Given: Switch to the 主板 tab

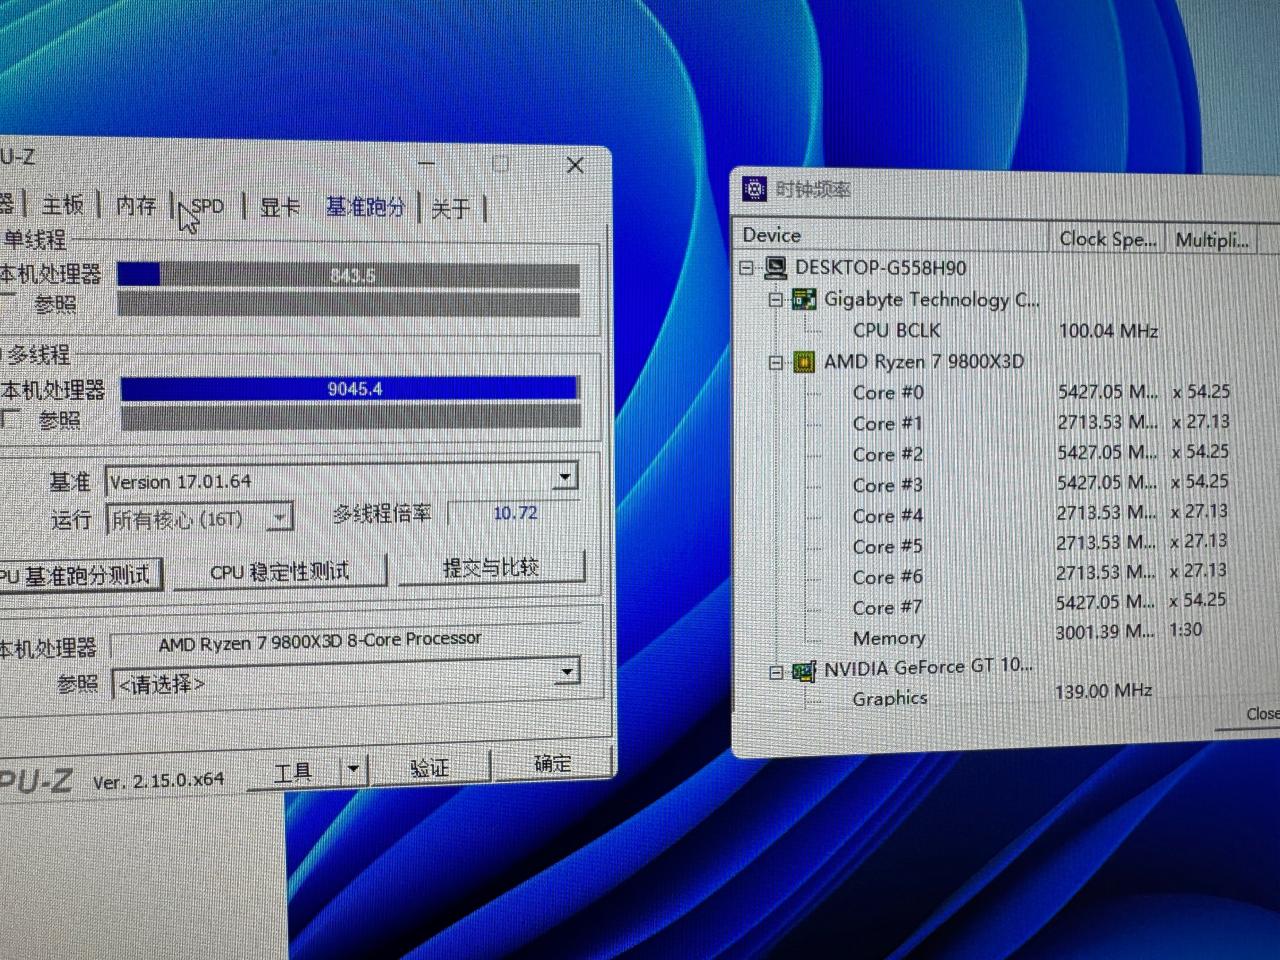Looking at the screenshot, I should 62,205.
